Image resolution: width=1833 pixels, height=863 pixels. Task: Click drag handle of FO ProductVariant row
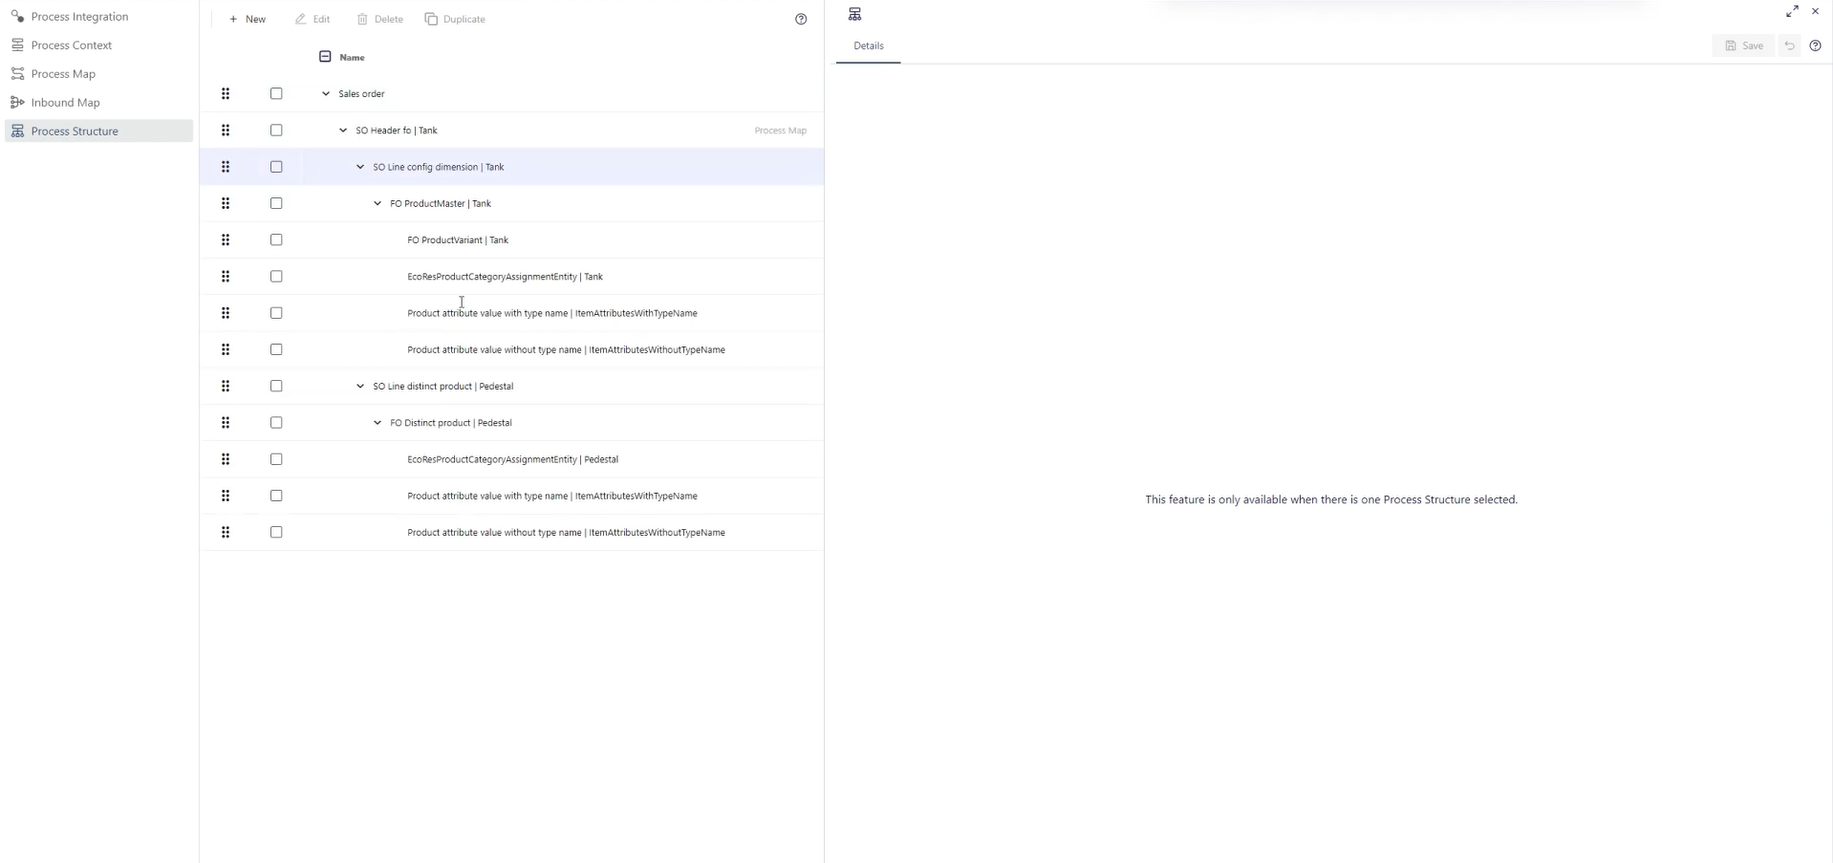click(226, 240)
